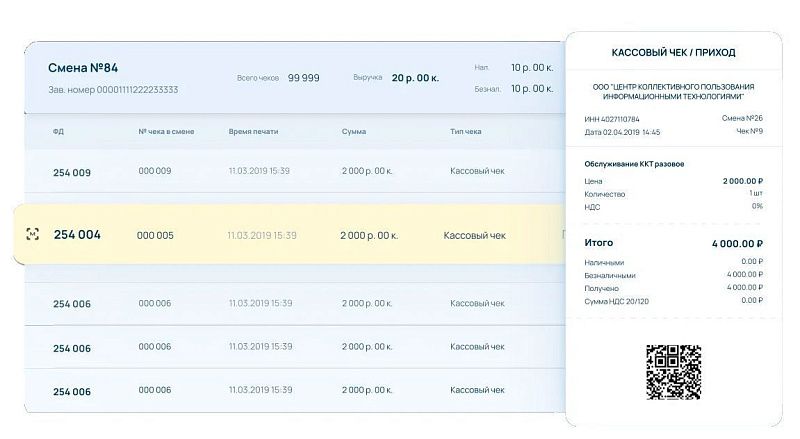Screen dimensions: 800x439
Task: Click the Время печати column header
Action: click(x=254, y=132)
